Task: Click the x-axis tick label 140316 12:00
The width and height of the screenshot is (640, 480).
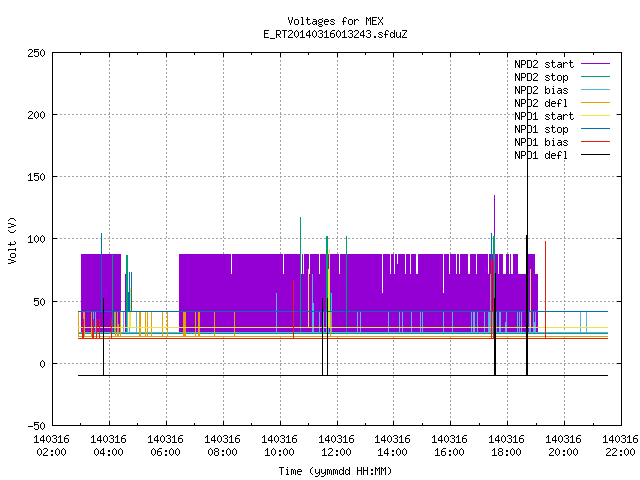Action: pos(336,446)
